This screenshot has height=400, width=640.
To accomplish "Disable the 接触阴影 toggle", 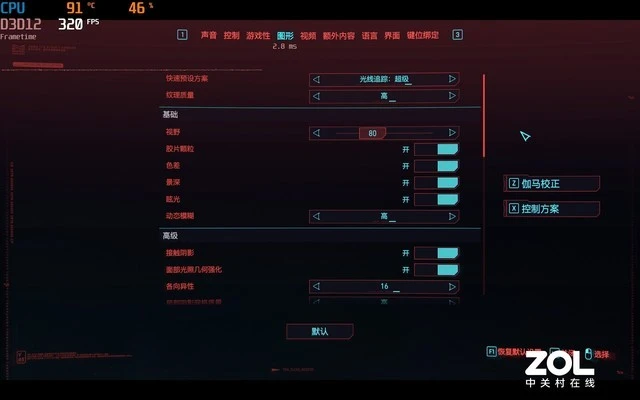I will tap(436, 253).
